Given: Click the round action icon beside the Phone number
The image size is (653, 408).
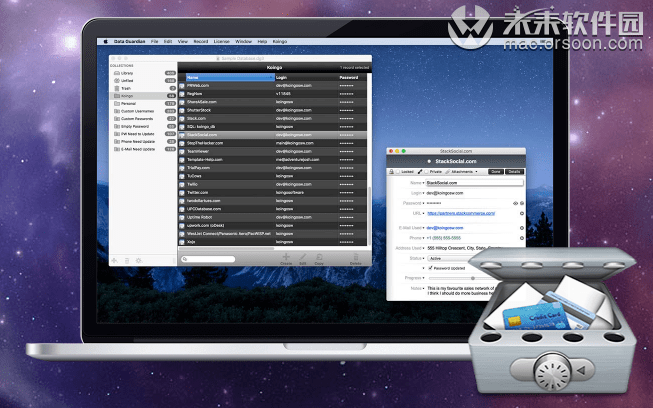Looking at the screenshot, I should (522, 238).
